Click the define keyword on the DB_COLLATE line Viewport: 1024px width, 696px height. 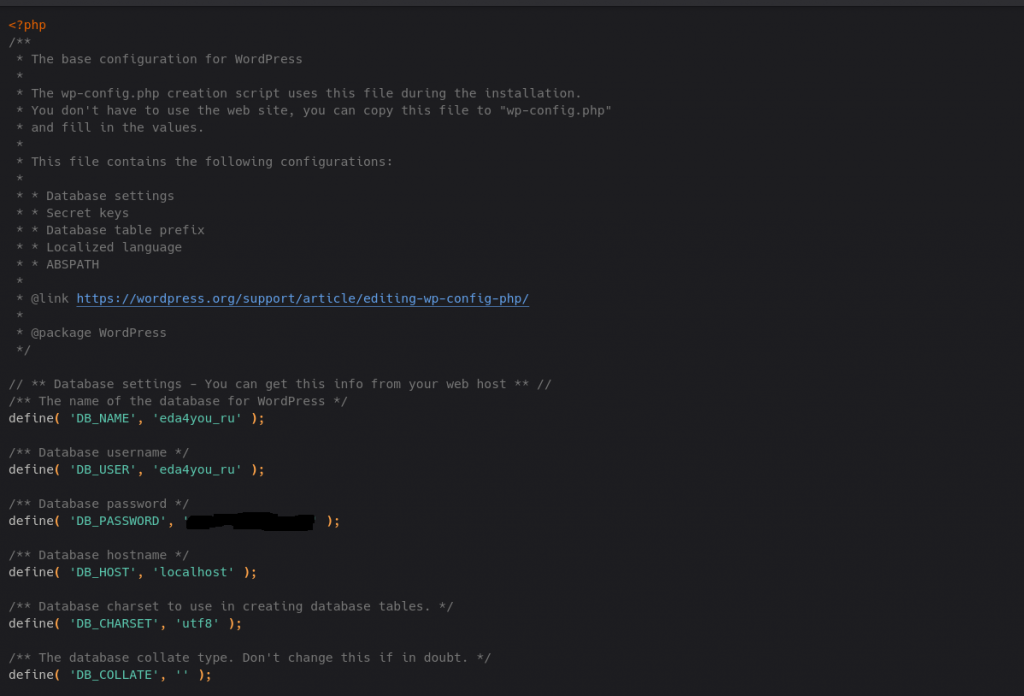[x=31, y=674]
